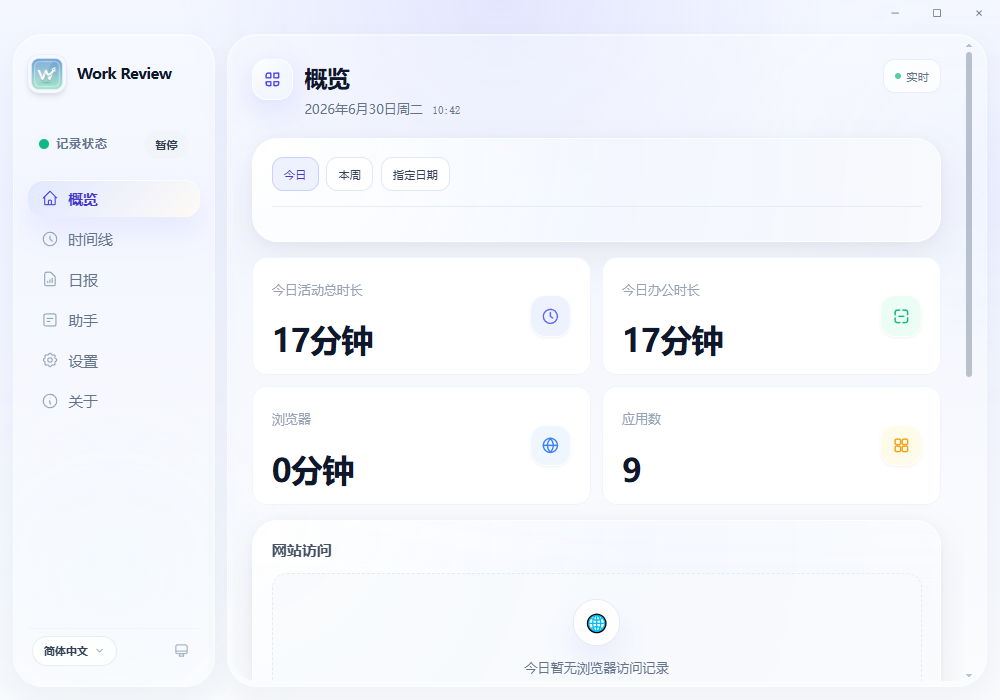Click the 网站访问 section title
The image size is (1000, 700).
tap(302, 550)
